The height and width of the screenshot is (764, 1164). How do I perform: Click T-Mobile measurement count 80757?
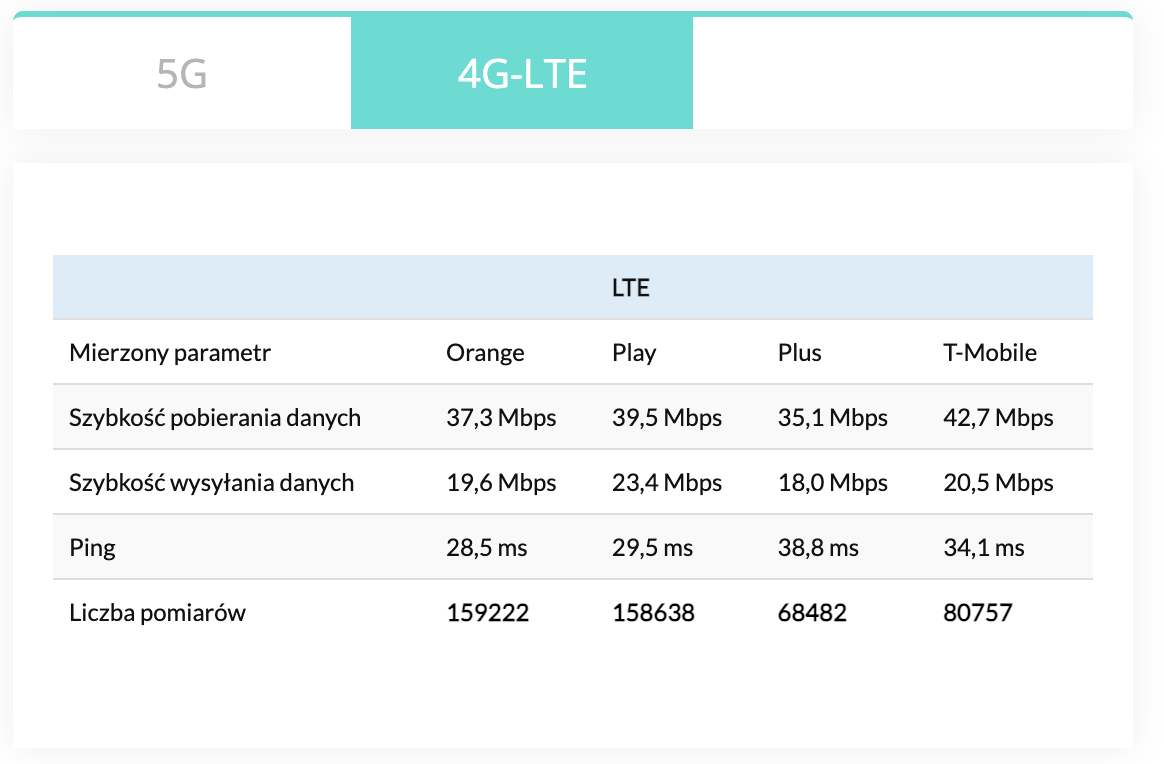(x=977, y=612)
